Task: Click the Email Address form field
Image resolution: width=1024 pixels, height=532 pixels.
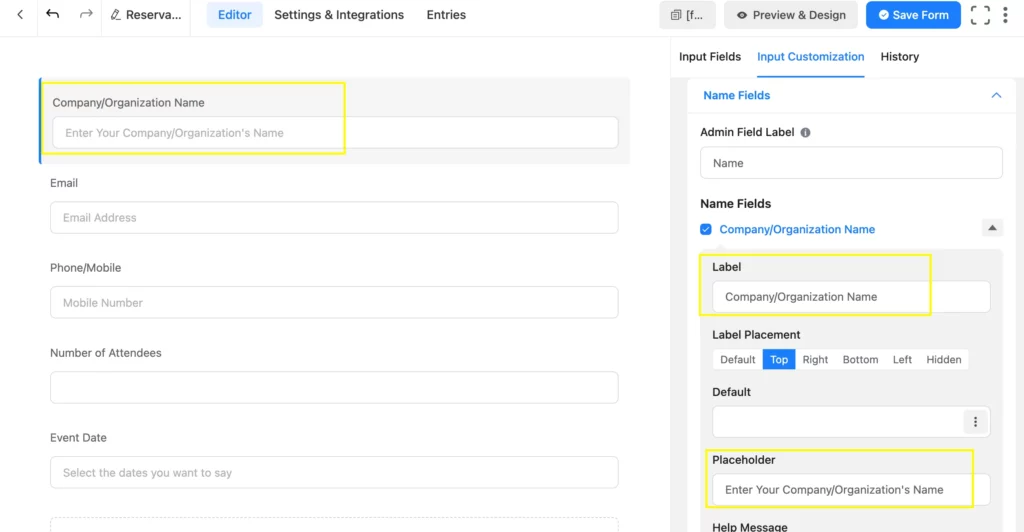Action: click(x=334, y=217)
